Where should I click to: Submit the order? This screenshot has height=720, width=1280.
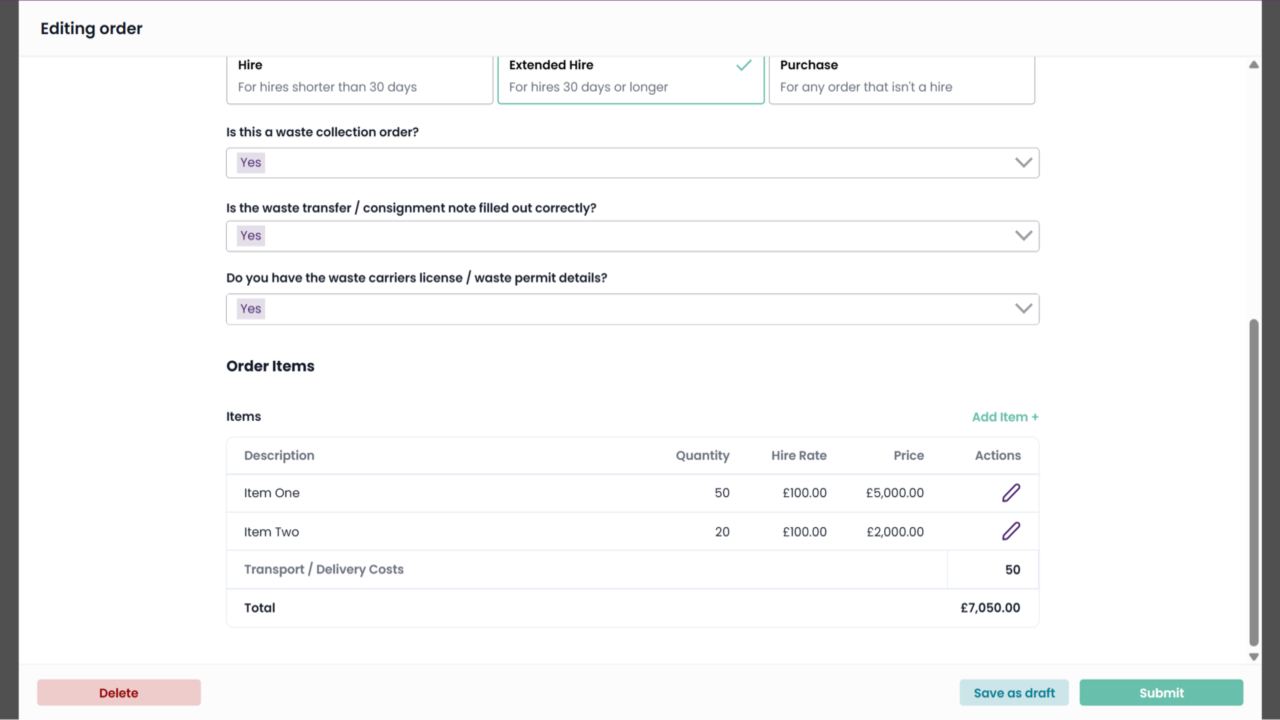(x=1161, y=693)
